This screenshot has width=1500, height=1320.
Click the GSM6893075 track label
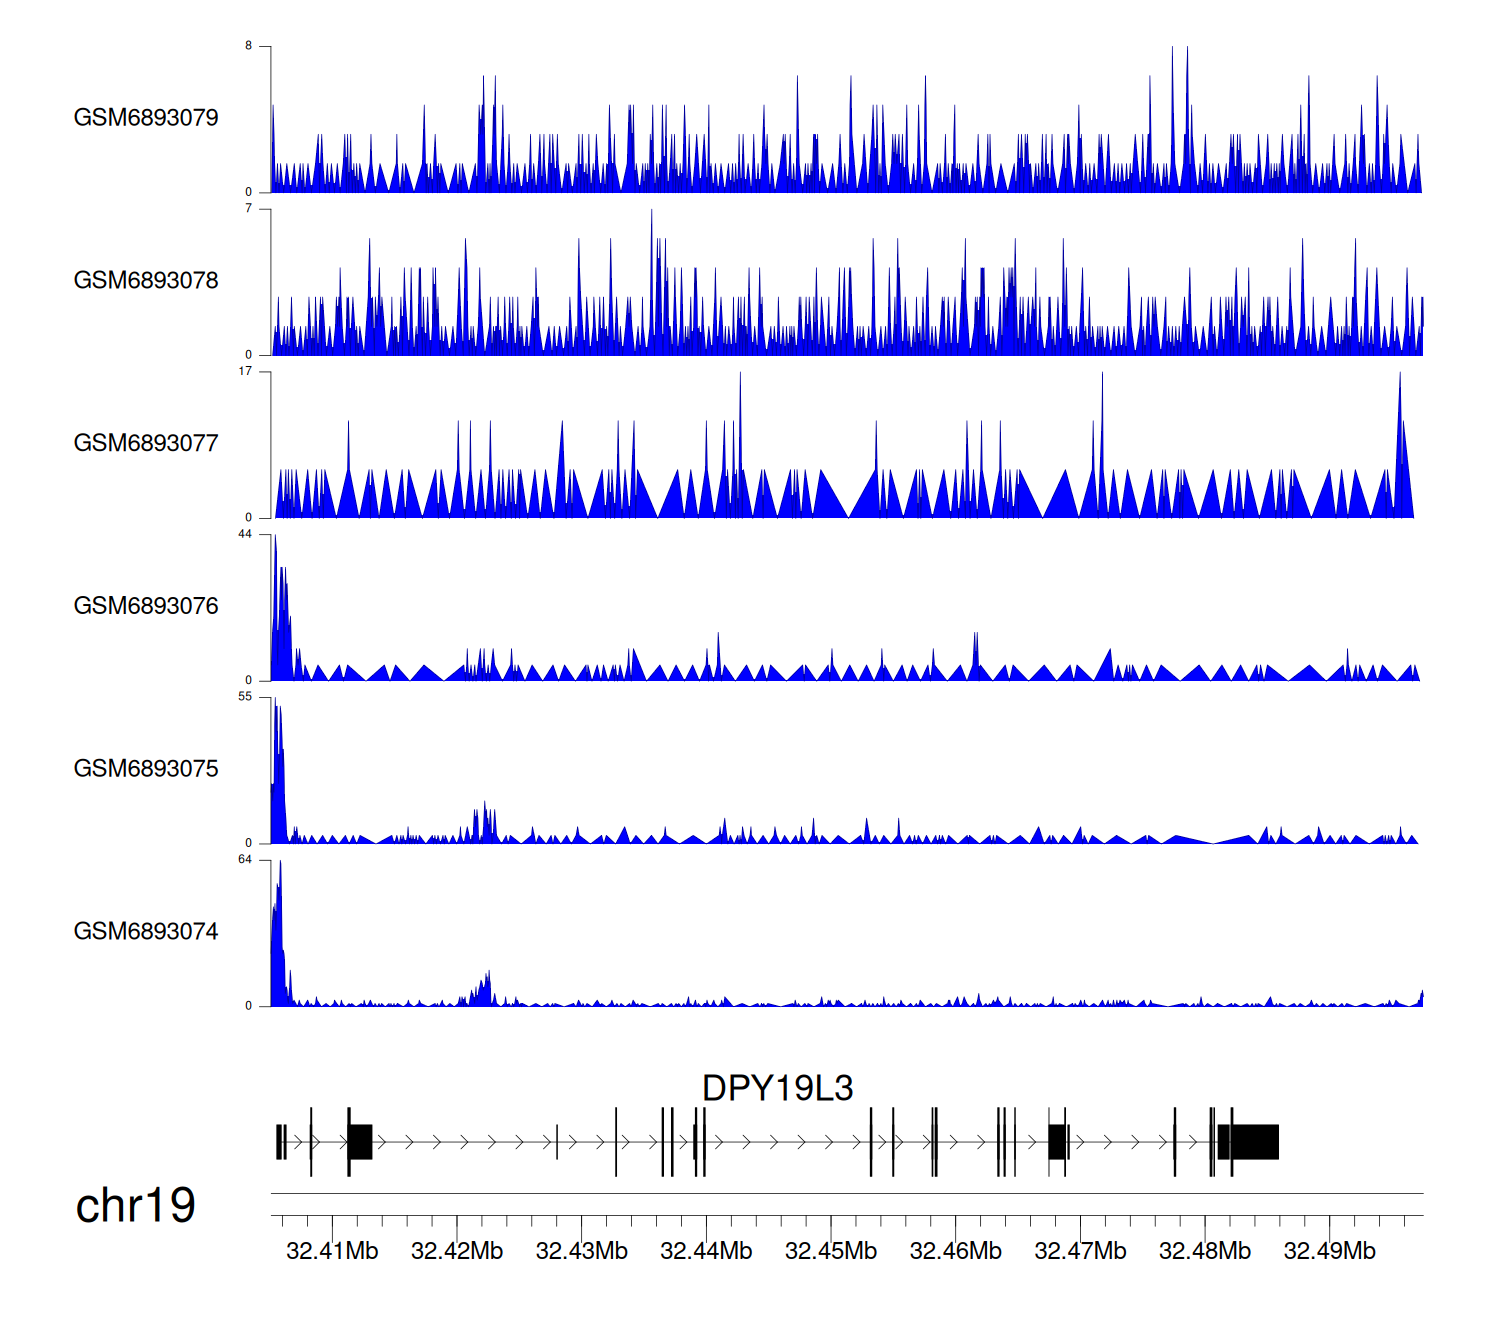click(x=146, y=769)
